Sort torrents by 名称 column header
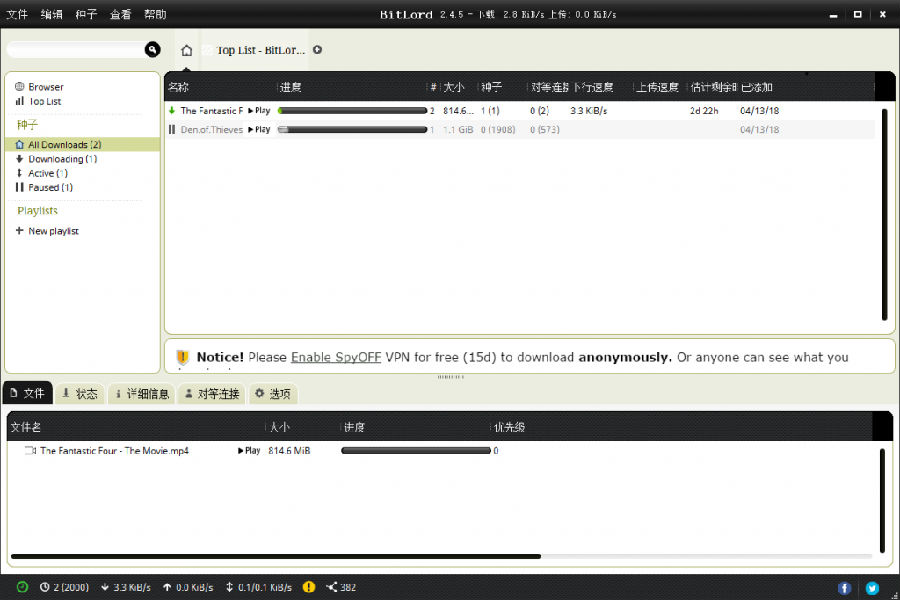The width and height of the screenshot is (900, 600). click(x=179, y=87)
